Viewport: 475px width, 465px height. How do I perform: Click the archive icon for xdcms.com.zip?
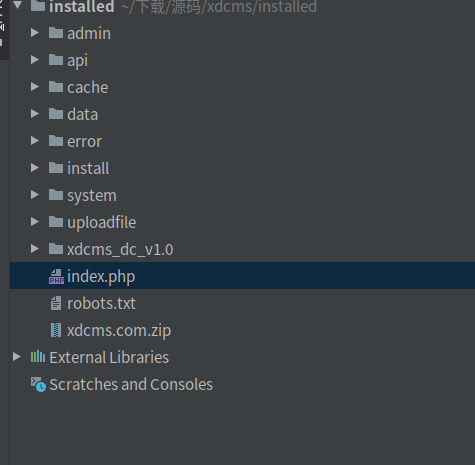pyautogui.click(x=56, y=330)
